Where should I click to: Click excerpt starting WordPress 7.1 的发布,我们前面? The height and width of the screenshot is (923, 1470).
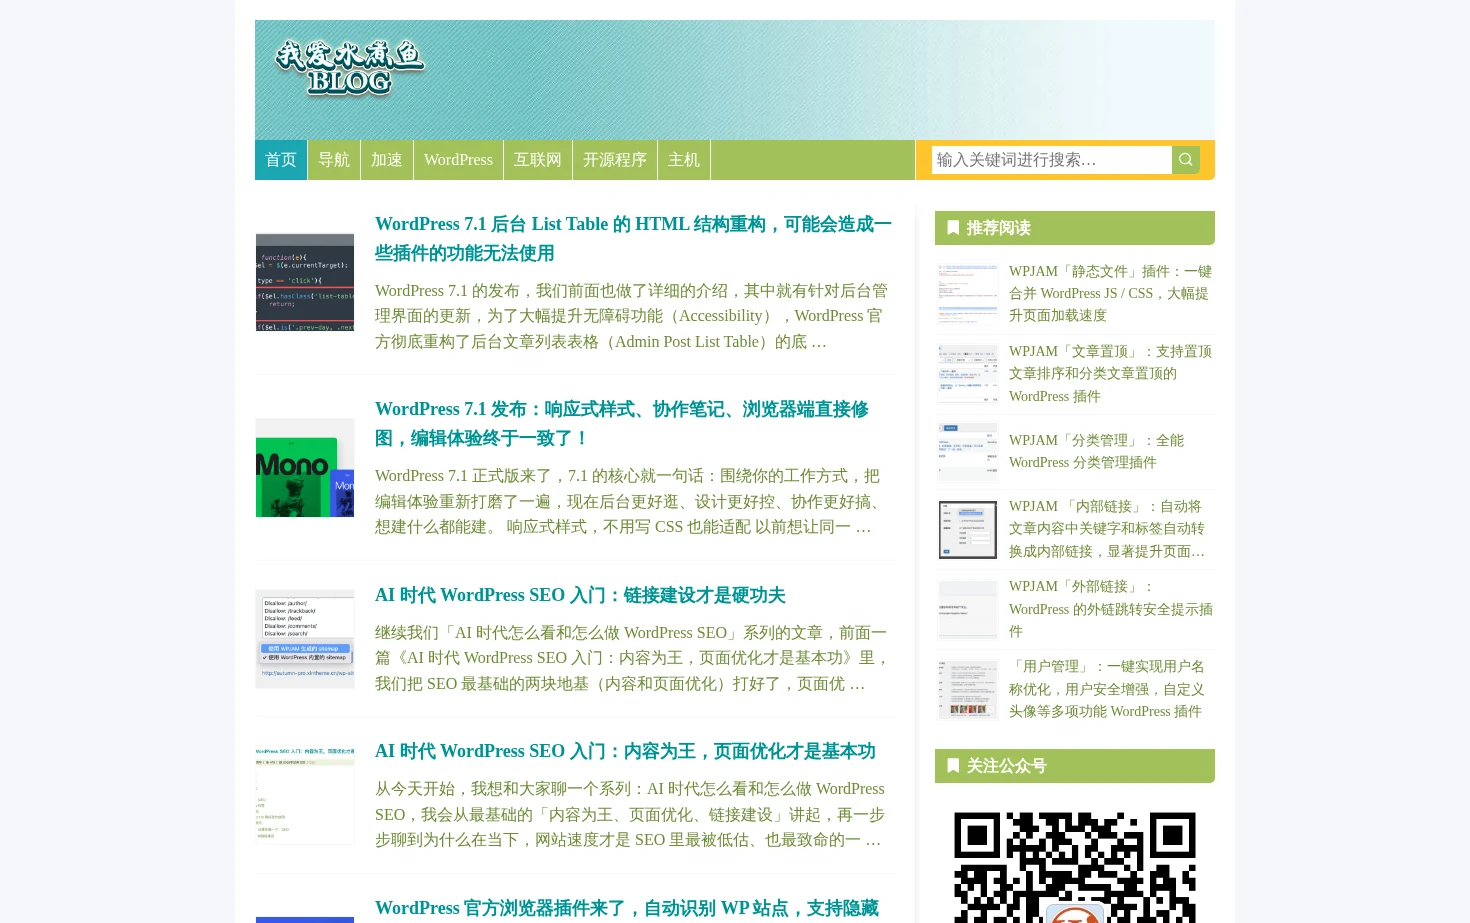click(x=631, y=316)
